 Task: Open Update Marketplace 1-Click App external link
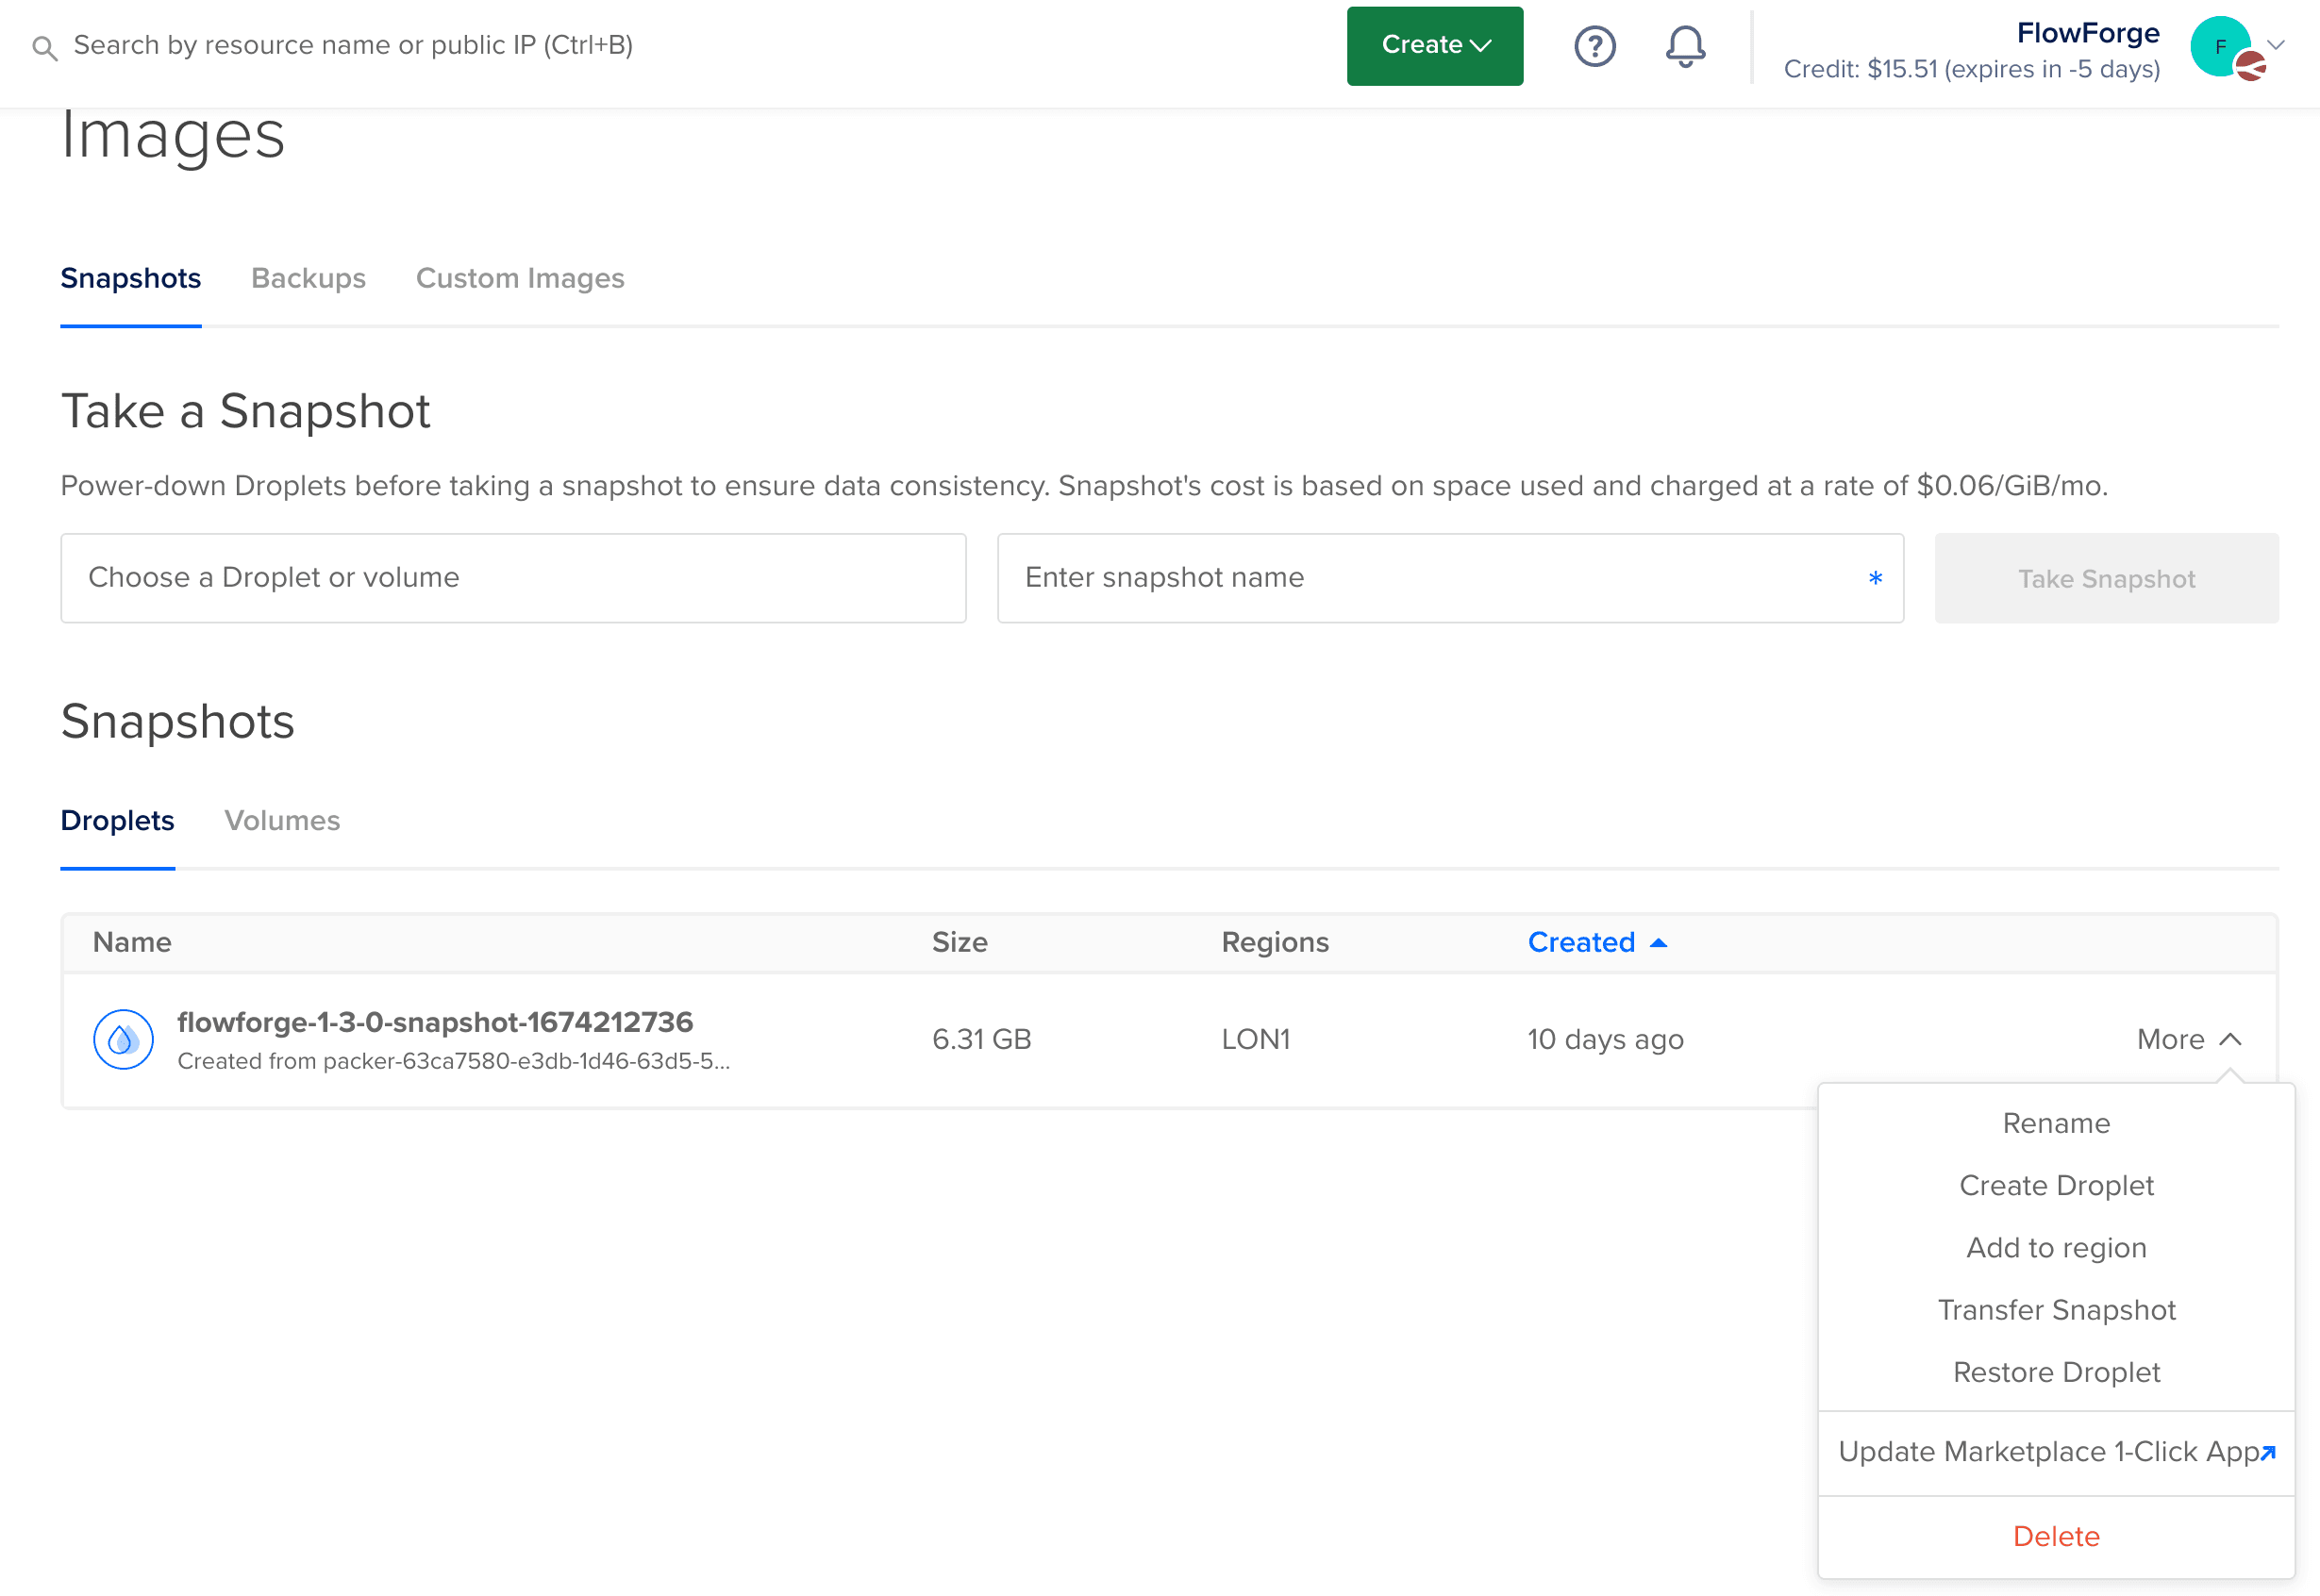click(2055, 1452)
